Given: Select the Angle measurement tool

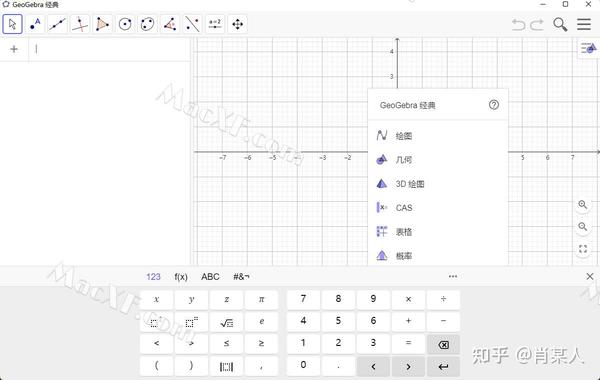Looking at the screenshot, I should pos(170,24).
